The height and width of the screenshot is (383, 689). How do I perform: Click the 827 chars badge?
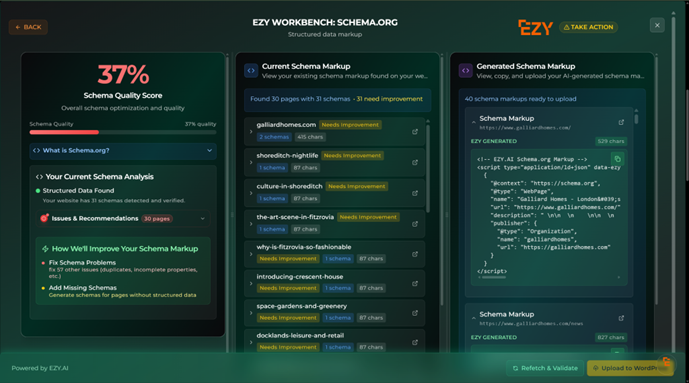(611, 337)
